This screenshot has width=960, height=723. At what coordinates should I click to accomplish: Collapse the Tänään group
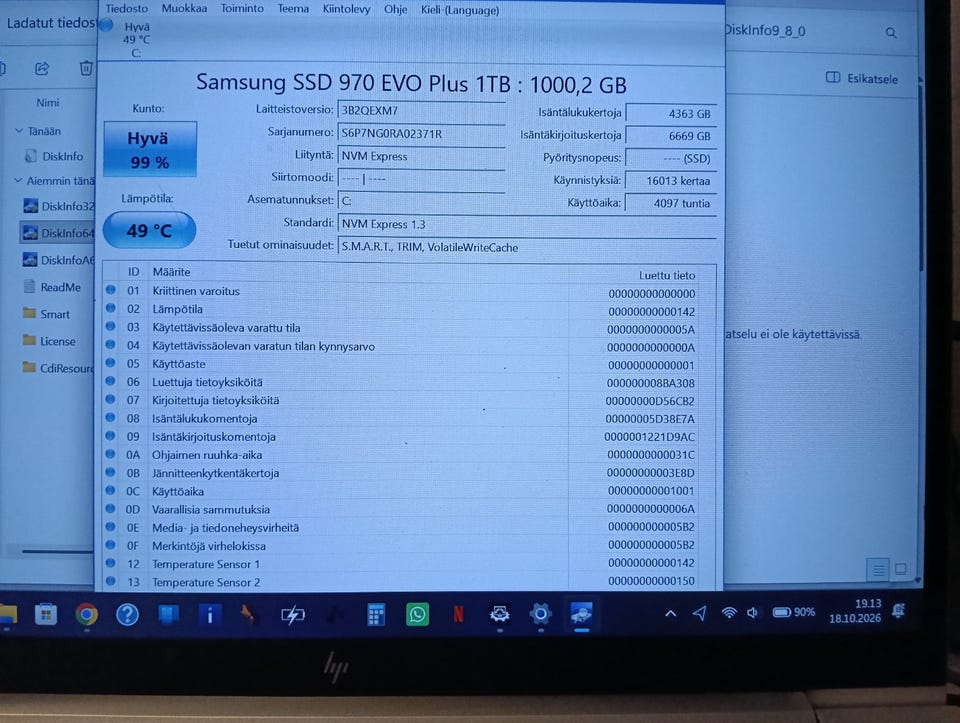tap(18, 130)
